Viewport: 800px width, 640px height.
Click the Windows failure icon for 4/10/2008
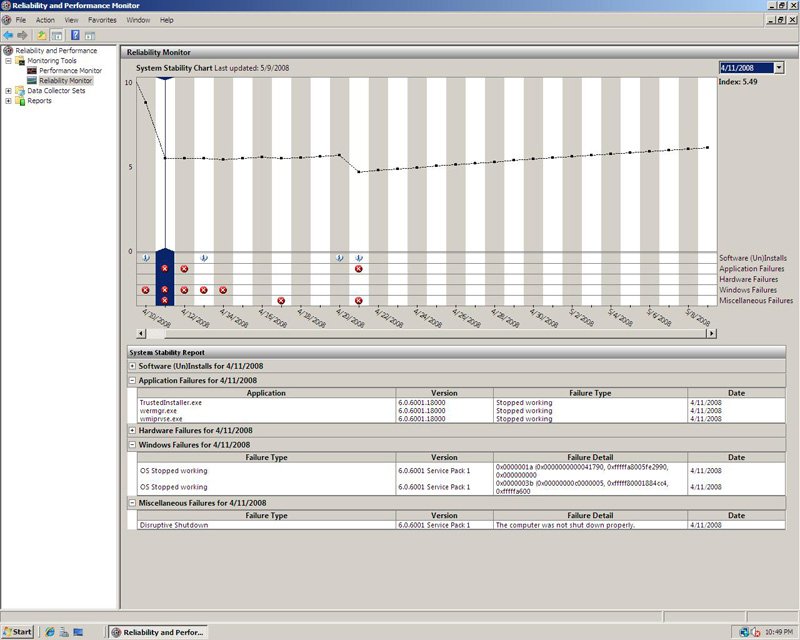point(145,290)
